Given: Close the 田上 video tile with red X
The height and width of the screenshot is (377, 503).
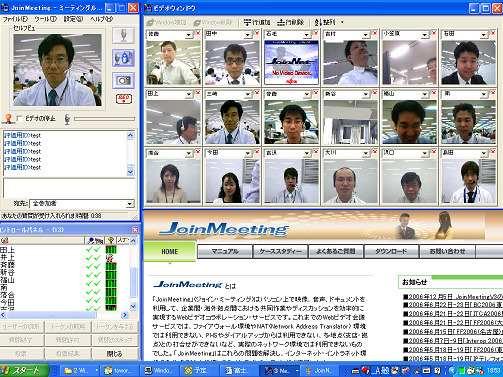Looking at the screenshot, I should click(x=198, y=92).
